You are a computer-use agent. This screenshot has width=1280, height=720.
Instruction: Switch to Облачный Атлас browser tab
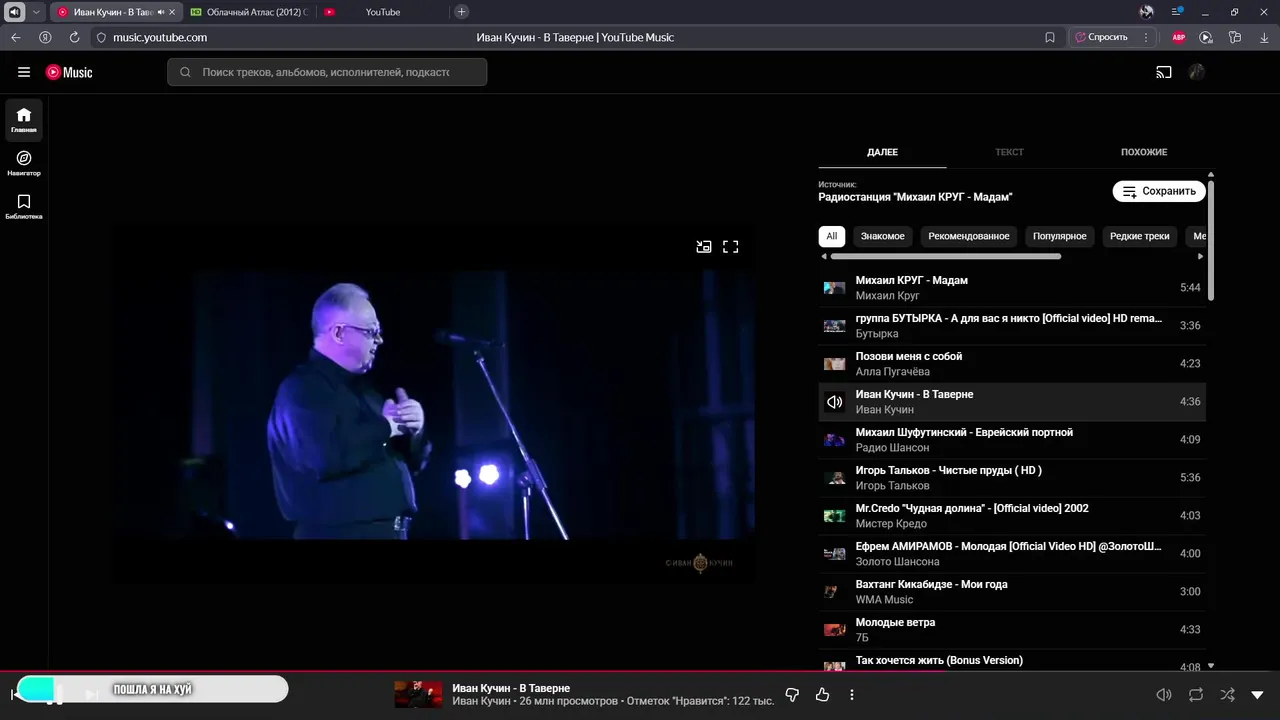tap(250, 12)
